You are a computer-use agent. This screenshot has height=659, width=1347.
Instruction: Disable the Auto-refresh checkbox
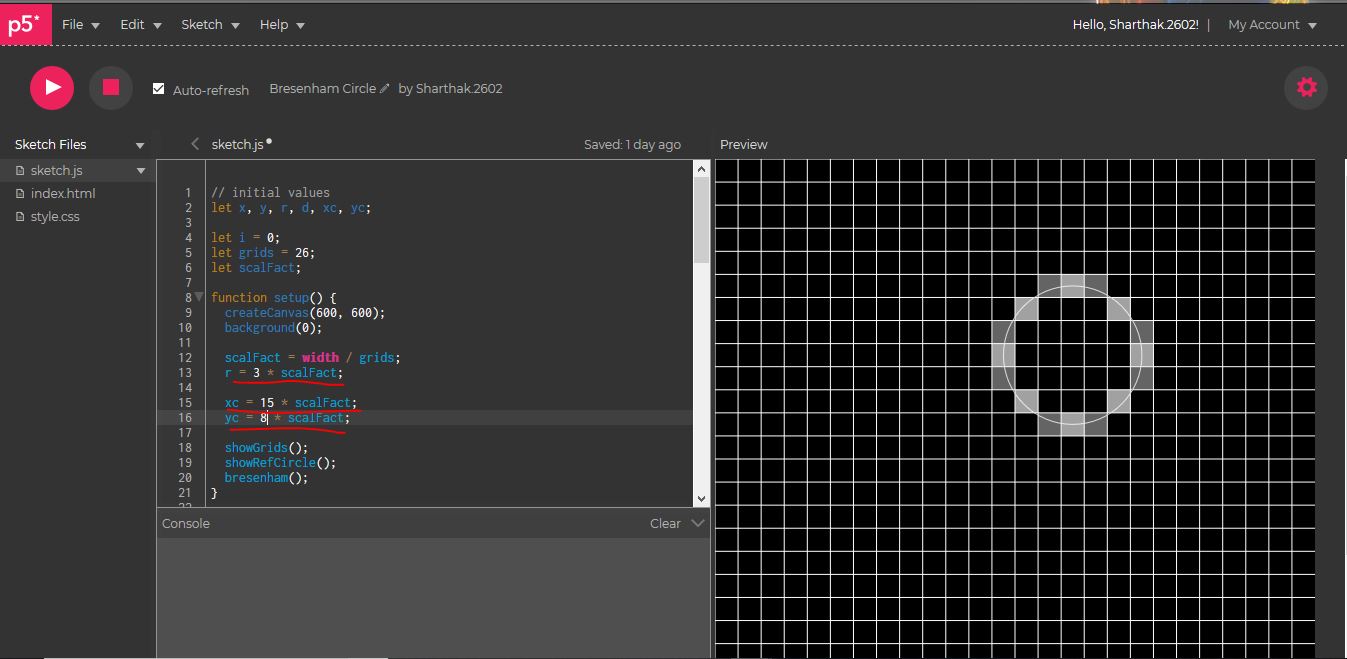click(x=158, y=88)
